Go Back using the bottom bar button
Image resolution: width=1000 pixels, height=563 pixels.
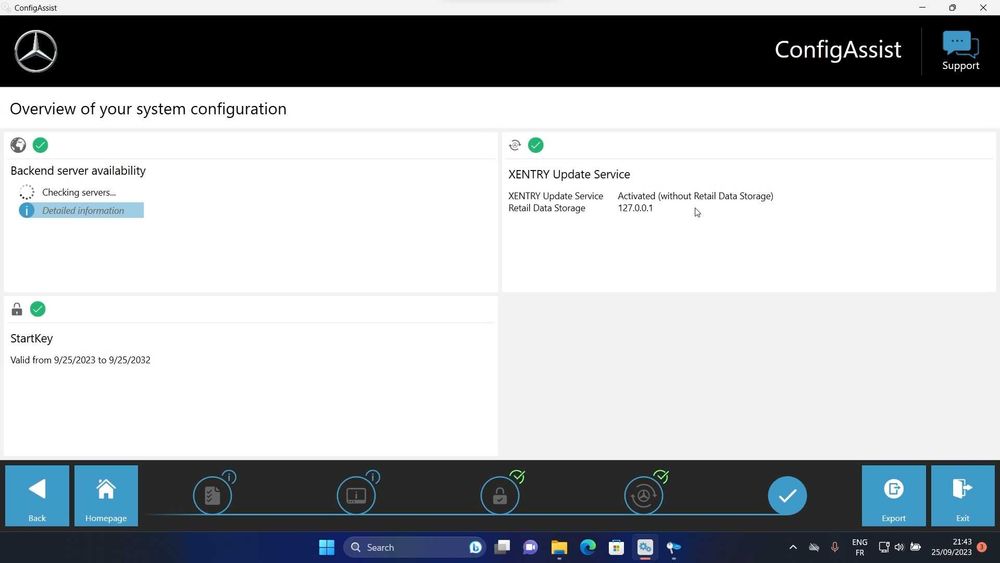pos(37,495)
